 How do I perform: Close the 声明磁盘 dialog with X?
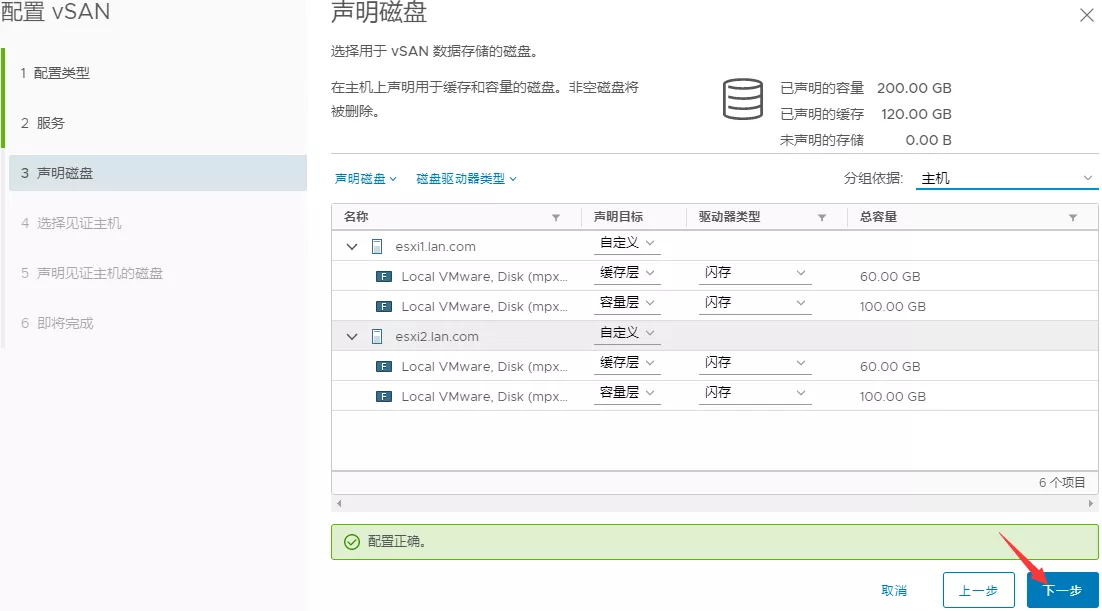point(1086,15)
